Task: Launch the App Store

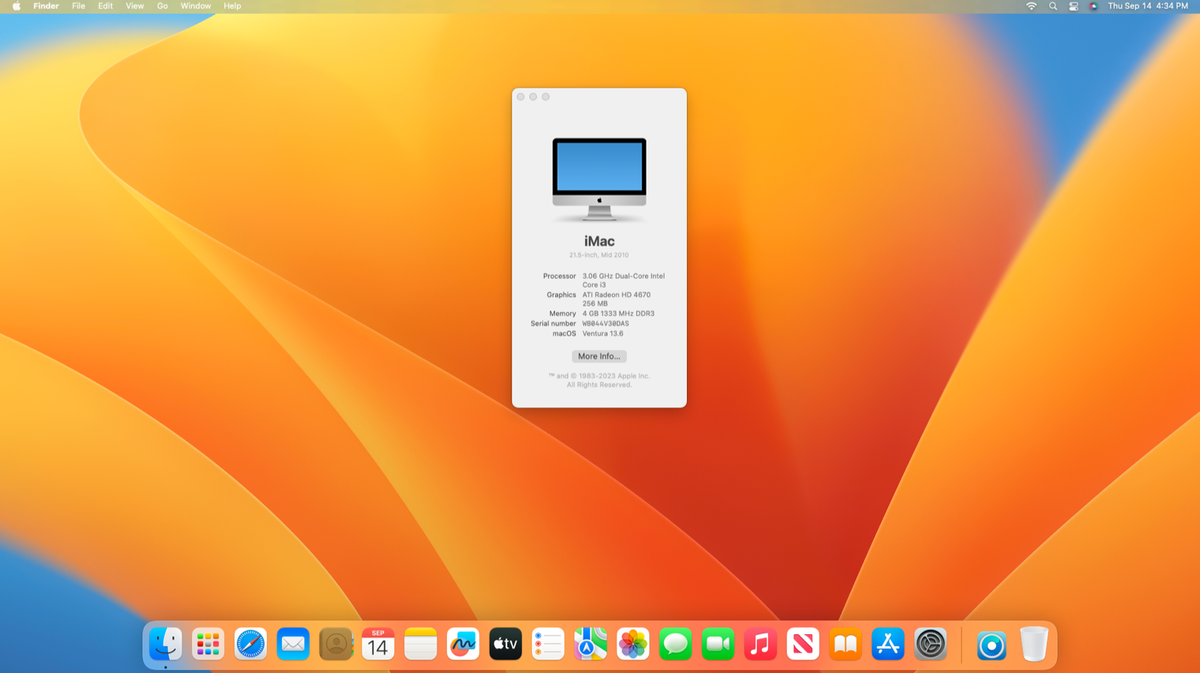Action: pos(888,644)
